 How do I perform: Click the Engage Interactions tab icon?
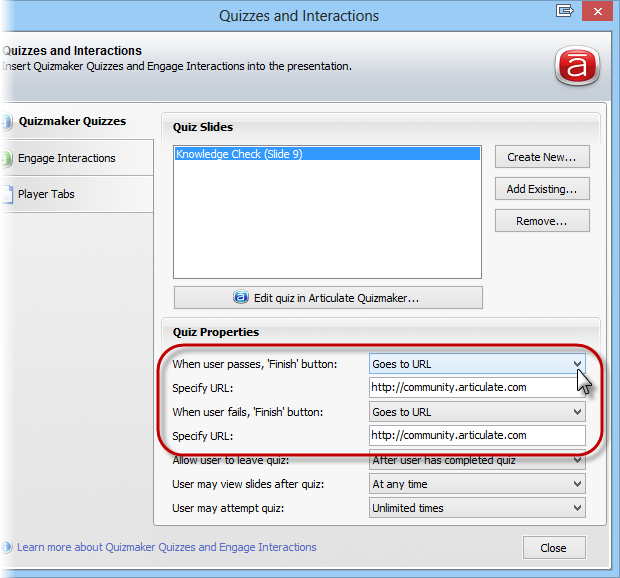[x=6, y=158]
